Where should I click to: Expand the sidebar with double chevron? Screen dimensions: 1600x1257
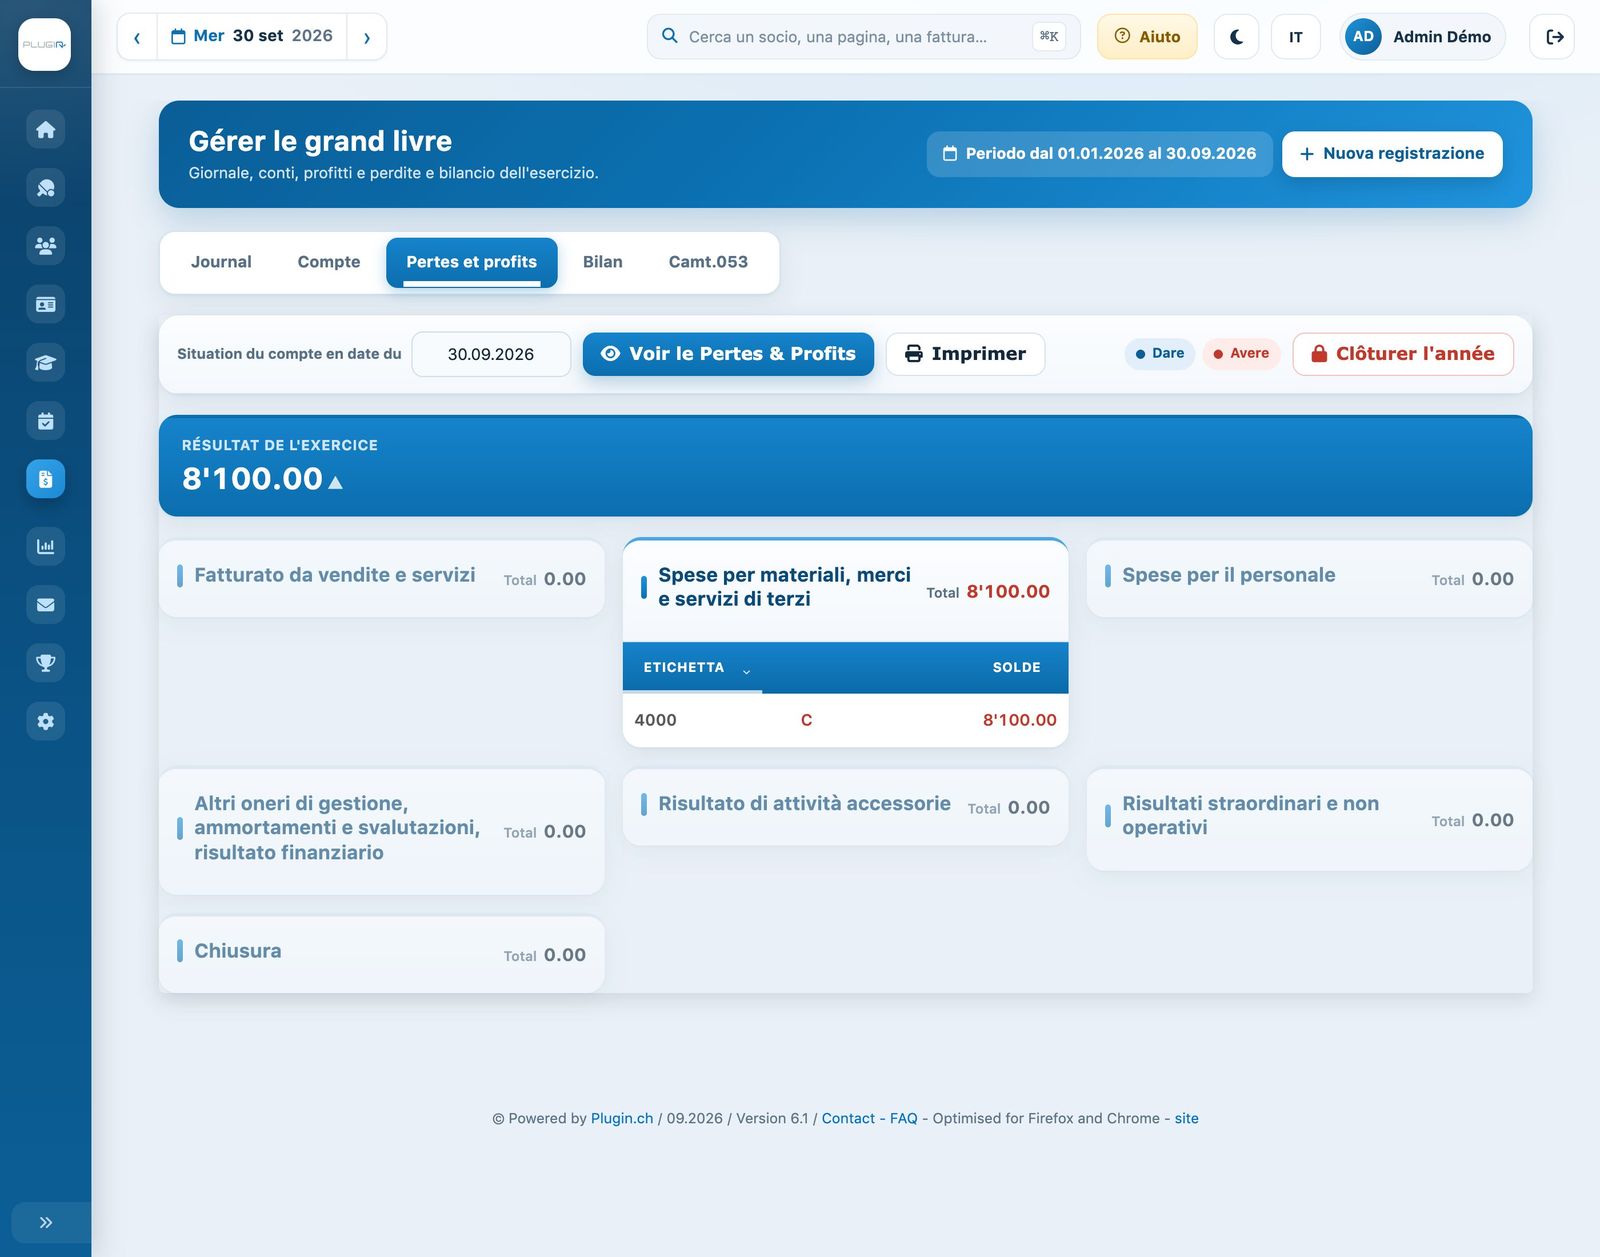[45, 1222]
